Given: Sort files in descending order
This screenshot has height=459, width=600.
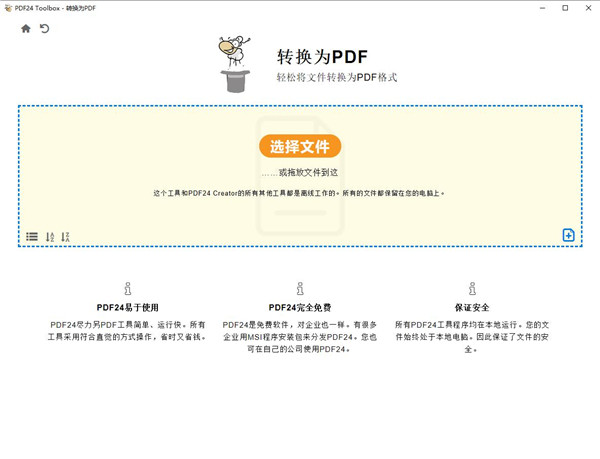Looking at the screenshot, I should [65, 237].
